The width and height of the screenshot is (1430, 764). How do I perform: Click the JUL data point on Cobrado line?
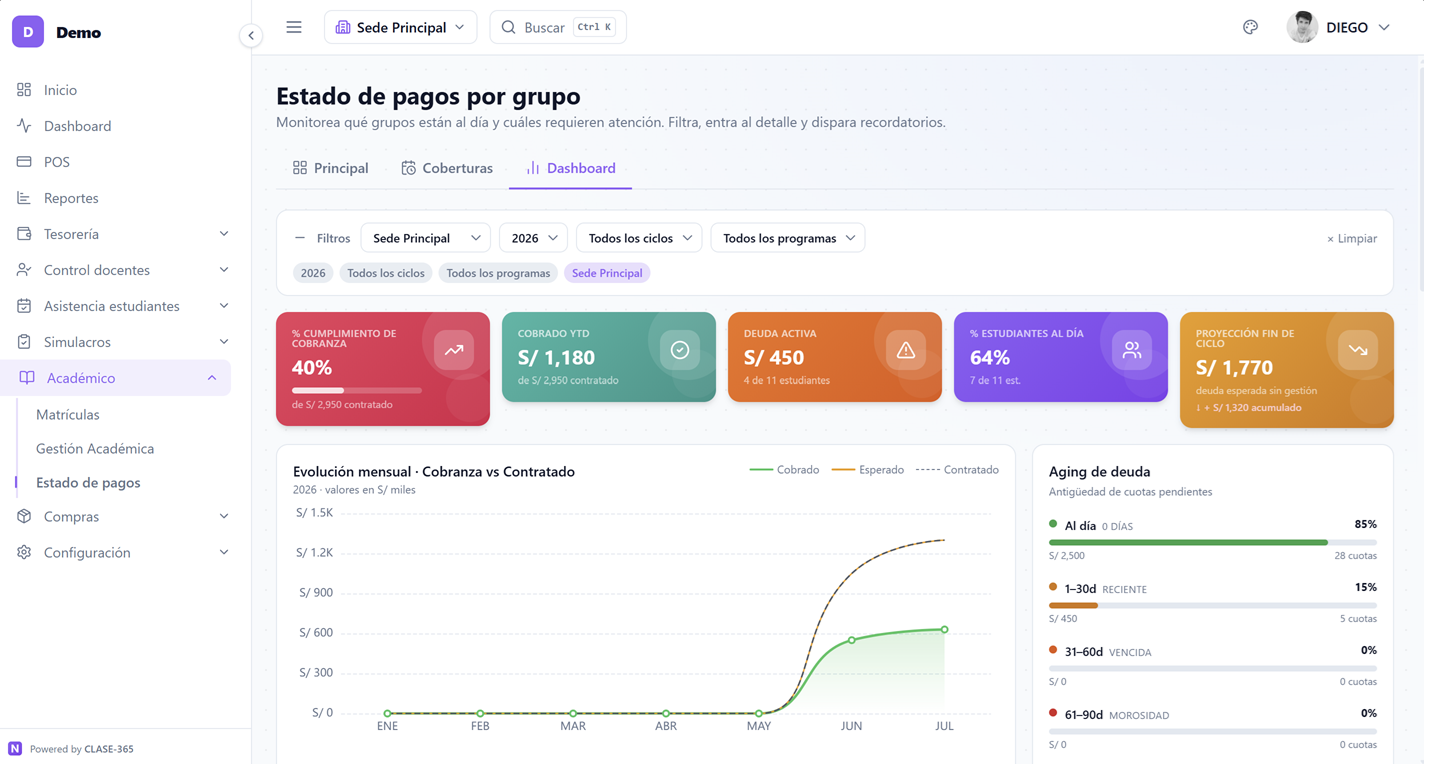(945, 630)
